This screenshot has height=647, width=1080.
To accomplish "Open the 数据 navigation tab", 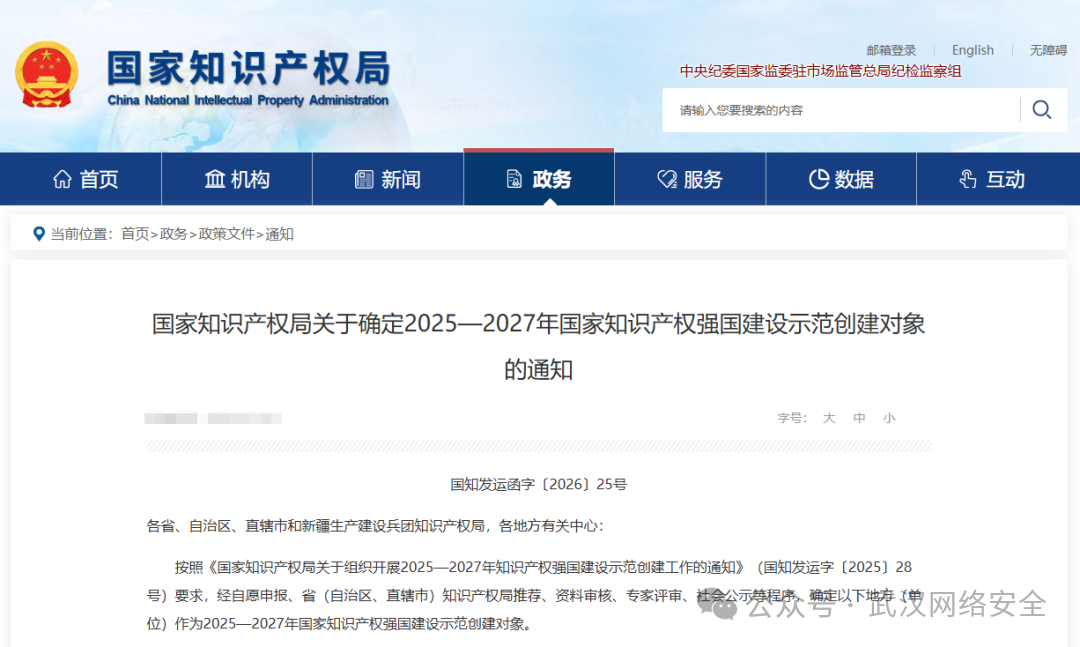I will pos(841,179).
